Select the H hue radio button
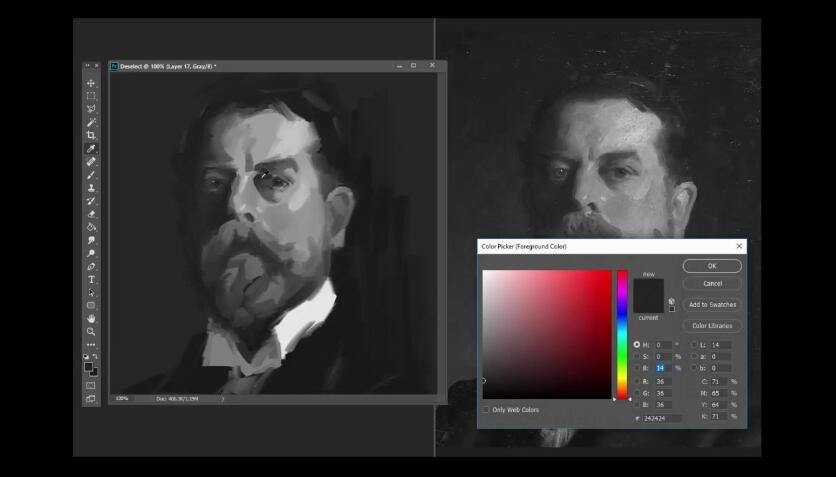 [x=637, y=345]
